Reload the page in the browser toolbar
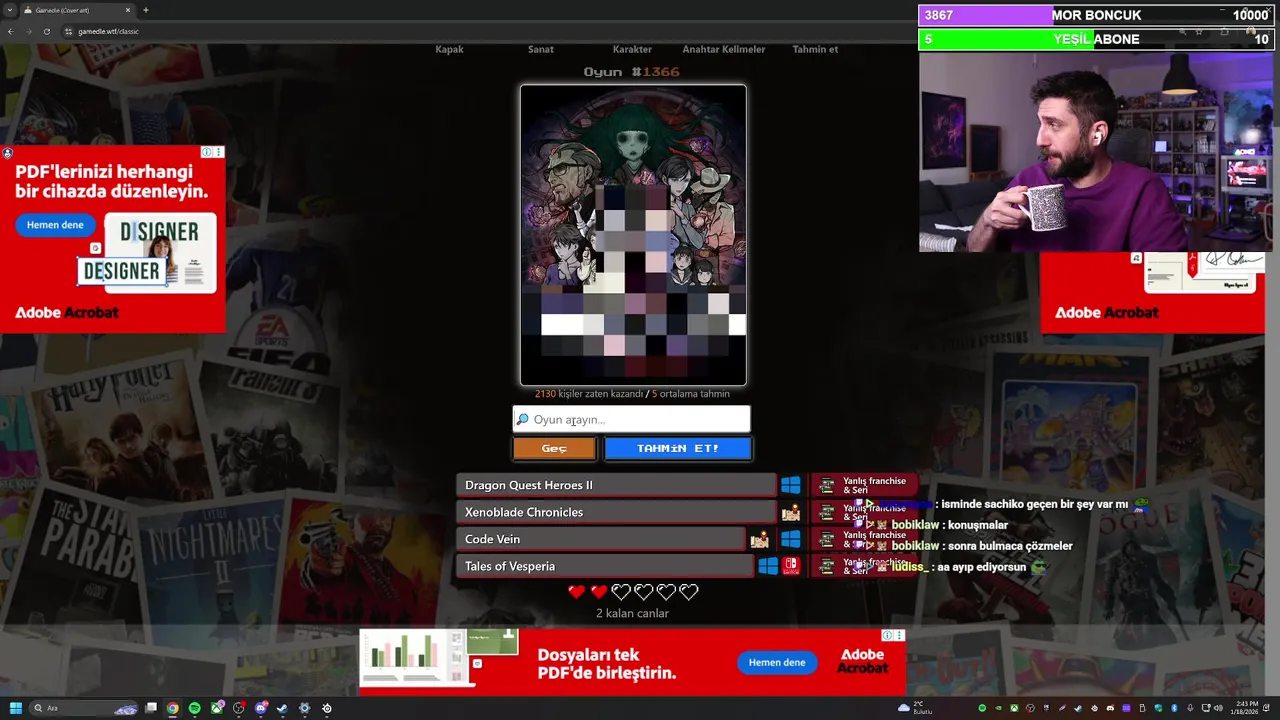Image resolution: width=1280 pixels, height=720 pixels. [x=46, y=31]
